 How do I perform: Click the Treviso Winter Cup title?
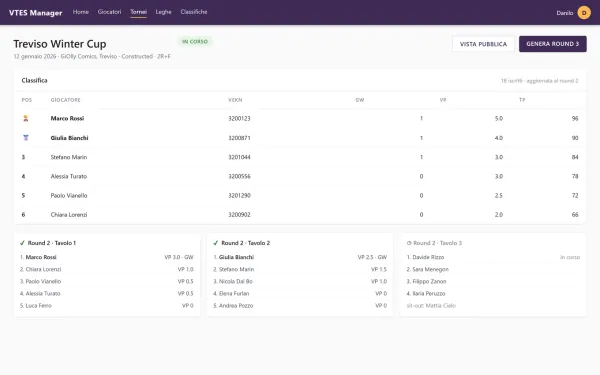pyautogui.click(x=60, y=44)
